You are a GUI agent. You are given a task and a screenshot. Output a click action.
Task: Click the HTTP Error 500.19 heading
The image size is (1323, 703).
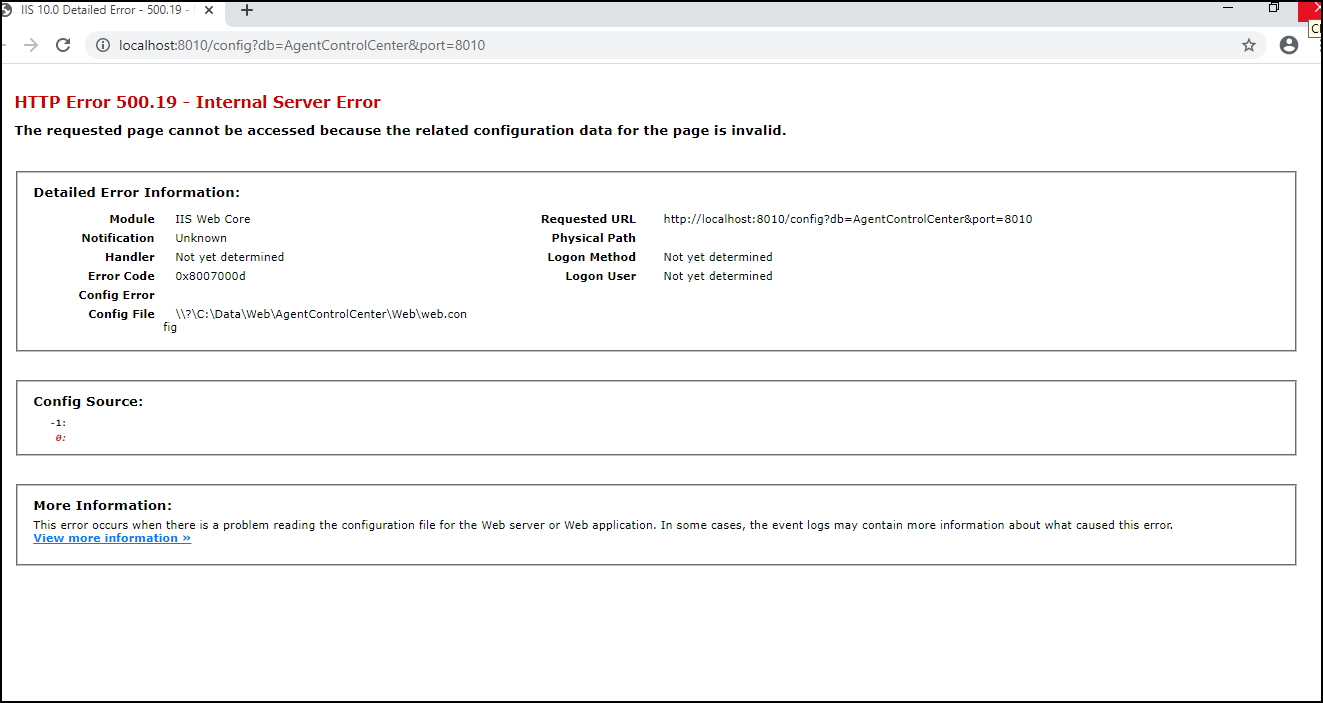(197, 102)
